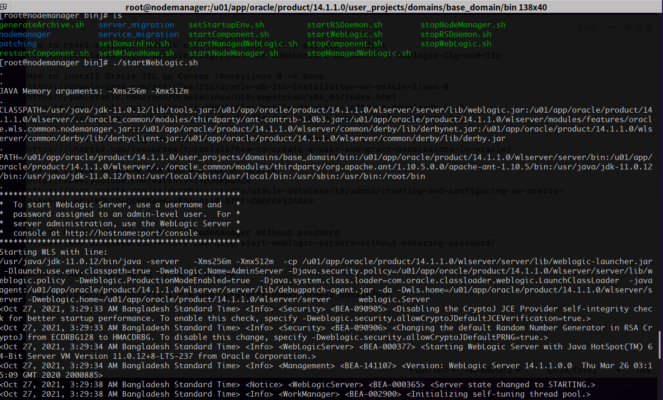Select stopComponent.sh in the listing
This screenshot has height=400, width=663.
345,44
